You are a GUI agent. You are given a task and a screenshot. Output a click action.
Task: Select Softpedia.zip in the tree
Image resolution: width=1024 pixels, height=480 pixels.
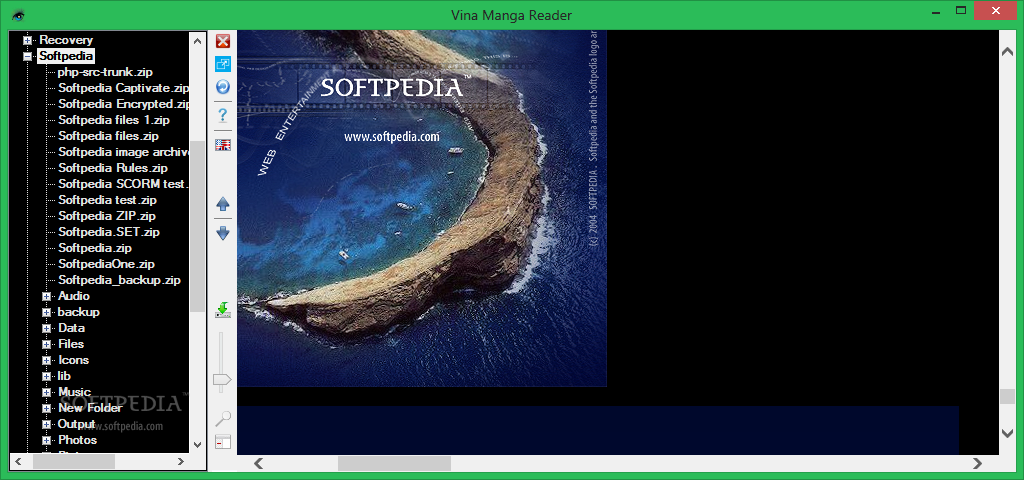tap(95, 248)
